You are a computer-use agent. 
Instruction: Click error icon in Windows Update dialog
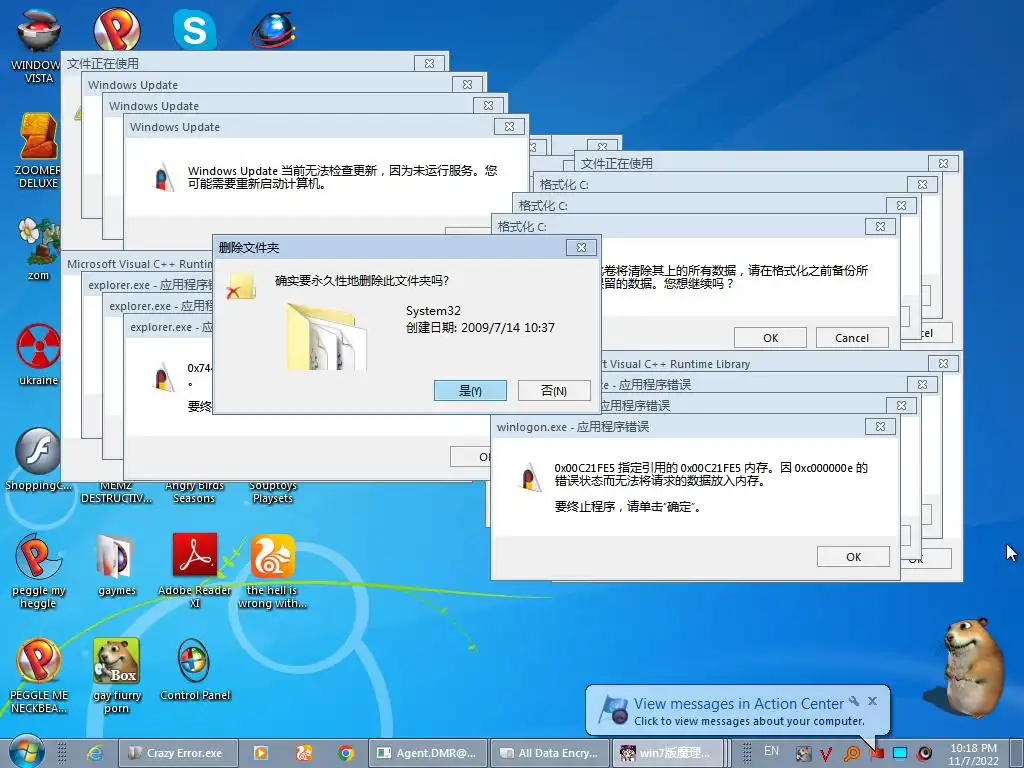pyautogui.click(x=164, y=177)
